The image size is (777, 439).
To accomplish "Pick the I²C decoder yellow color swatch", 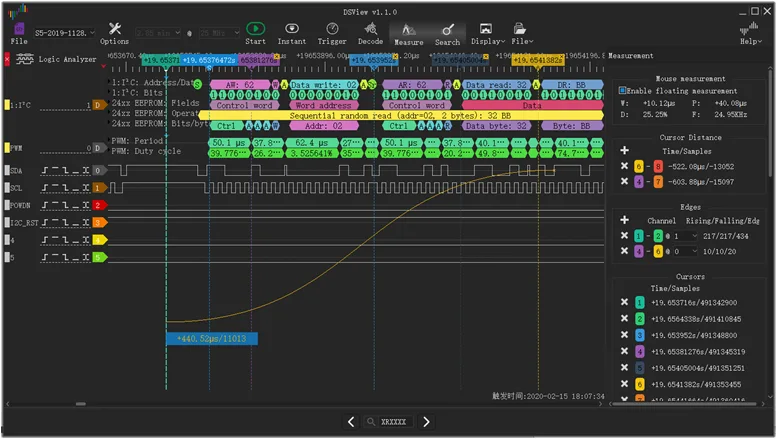I will pyautogui.click(x=7, y=105).
